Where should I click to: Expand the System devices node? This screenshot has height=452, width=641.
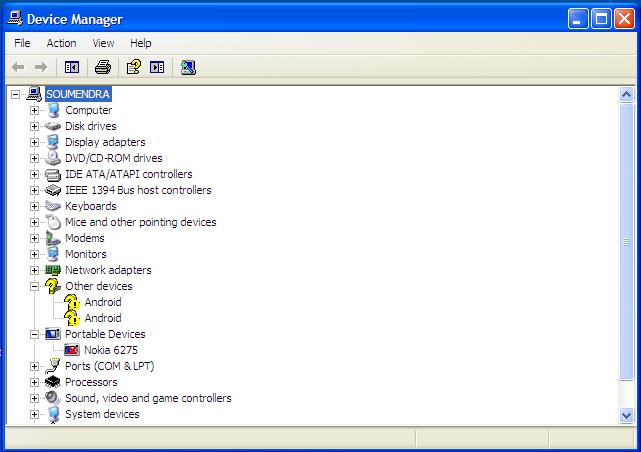pyautogui.click(x=34, y=414)
